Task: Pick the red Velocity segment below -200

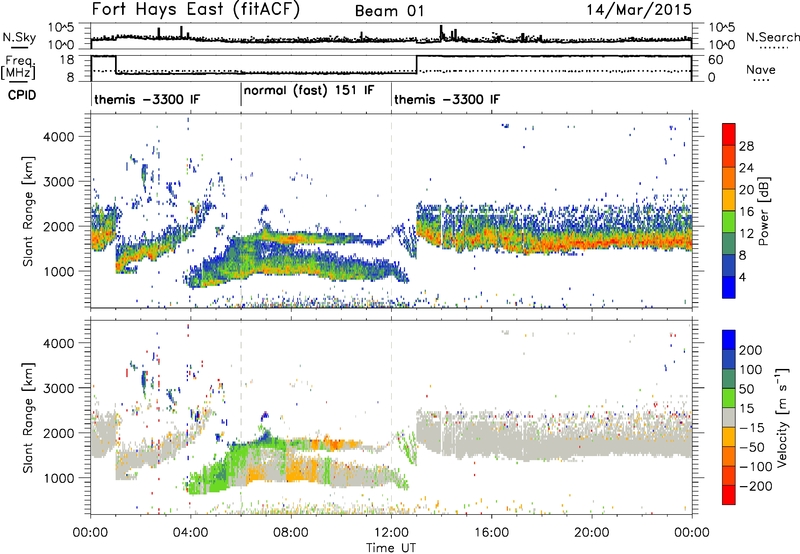Action: tap(729, 495)
